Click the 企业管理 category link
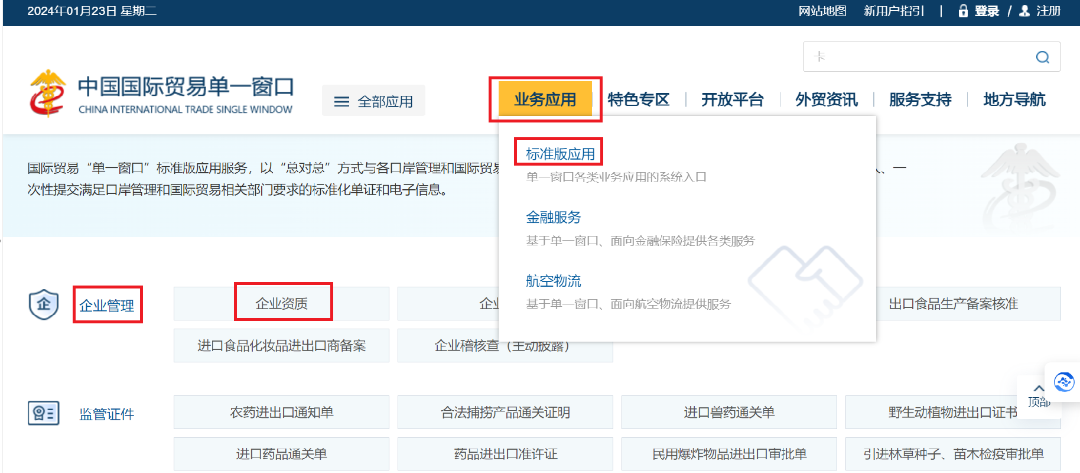This screenshot has height=473, width=1080. pos(107,305)
